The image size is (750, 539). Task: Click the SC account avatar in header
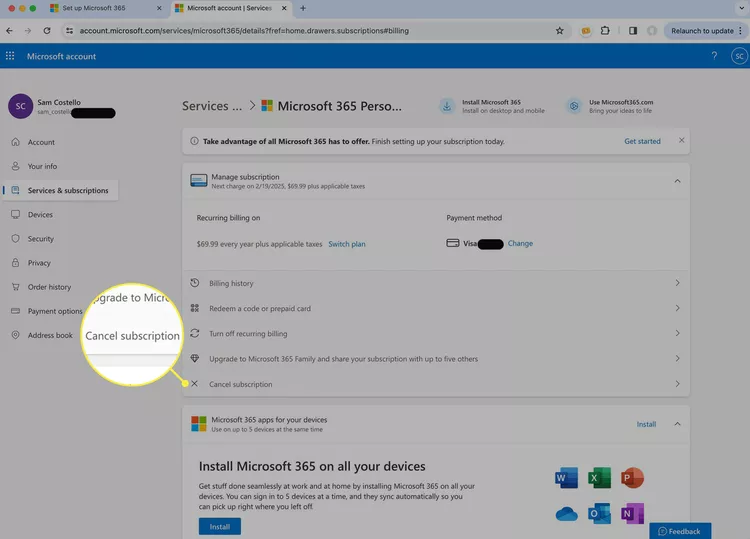tap(737, 56)
